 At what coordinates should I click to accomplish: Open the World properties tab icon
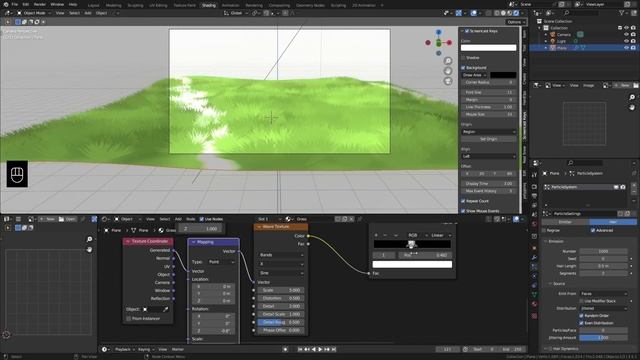[x=534, y=224]
